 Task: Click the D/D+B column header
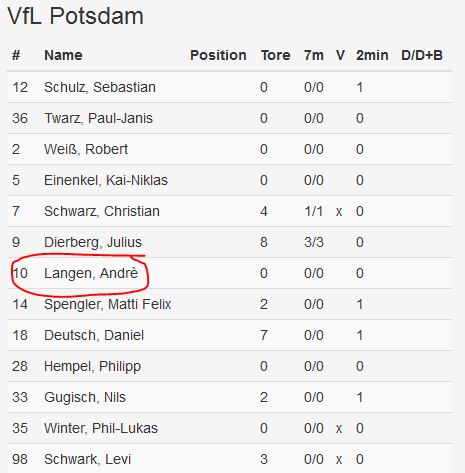pos(422,55)
